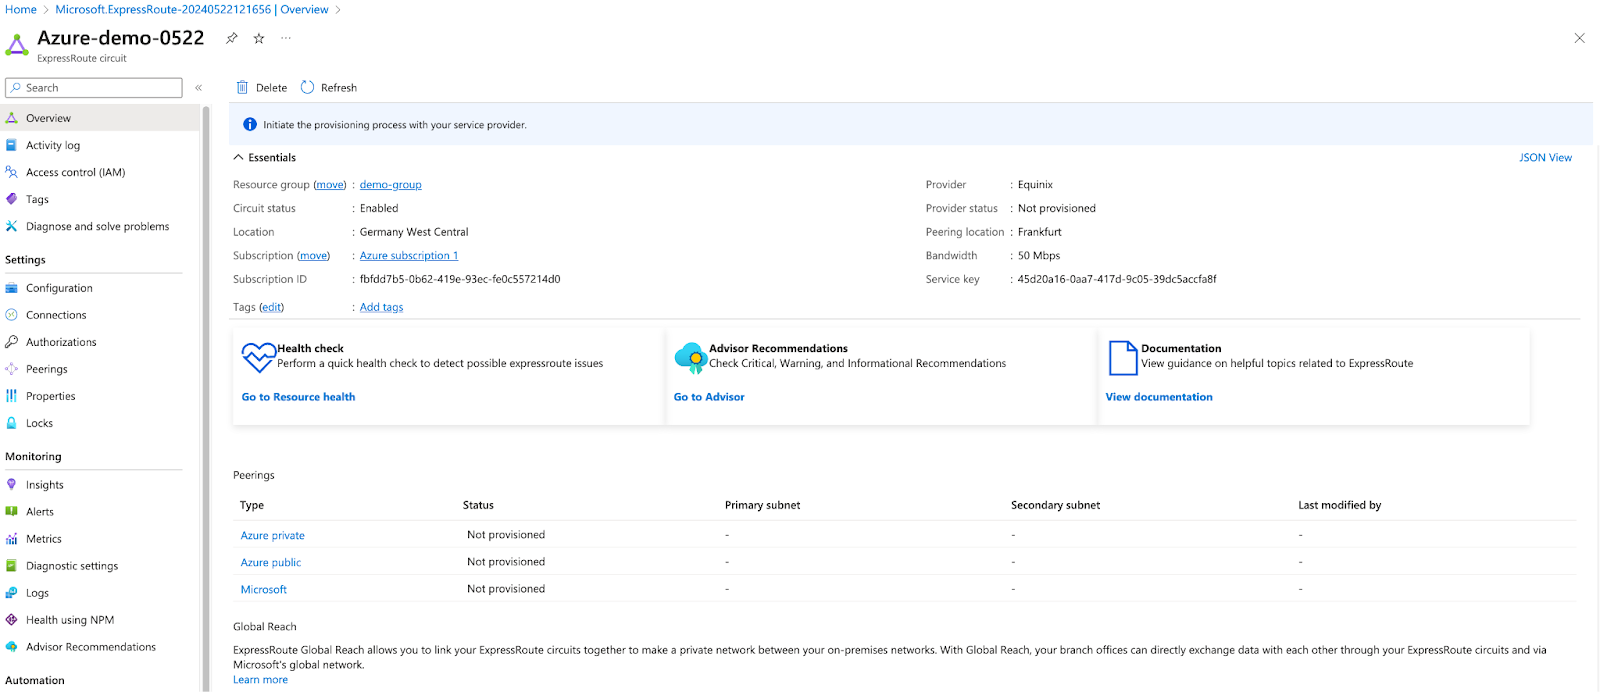Screen dimensions: 1600x692
Task: Click the edit link beside Tags
Action: [x=272, y=307]
